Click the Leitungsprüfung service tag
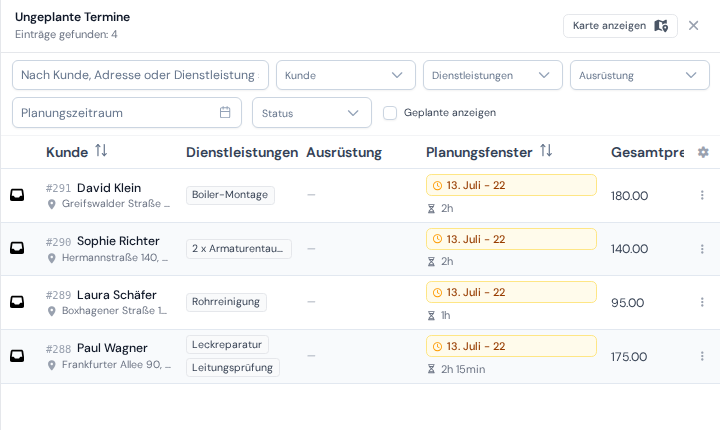The width and height of the screenshot is (720, 430). (233, 368)
